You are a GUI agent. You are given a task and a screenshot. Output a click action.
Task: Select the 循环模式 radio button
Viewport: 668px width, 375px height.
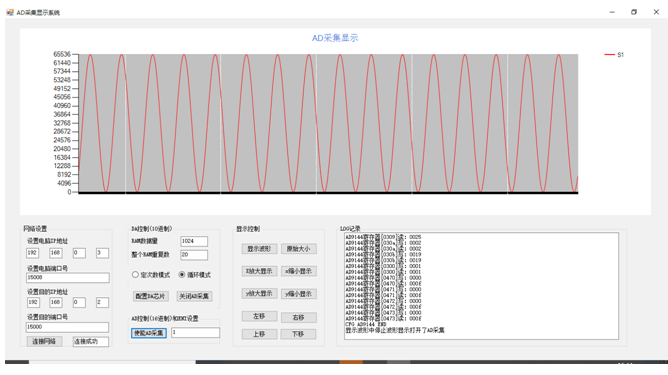coord(182,275)
